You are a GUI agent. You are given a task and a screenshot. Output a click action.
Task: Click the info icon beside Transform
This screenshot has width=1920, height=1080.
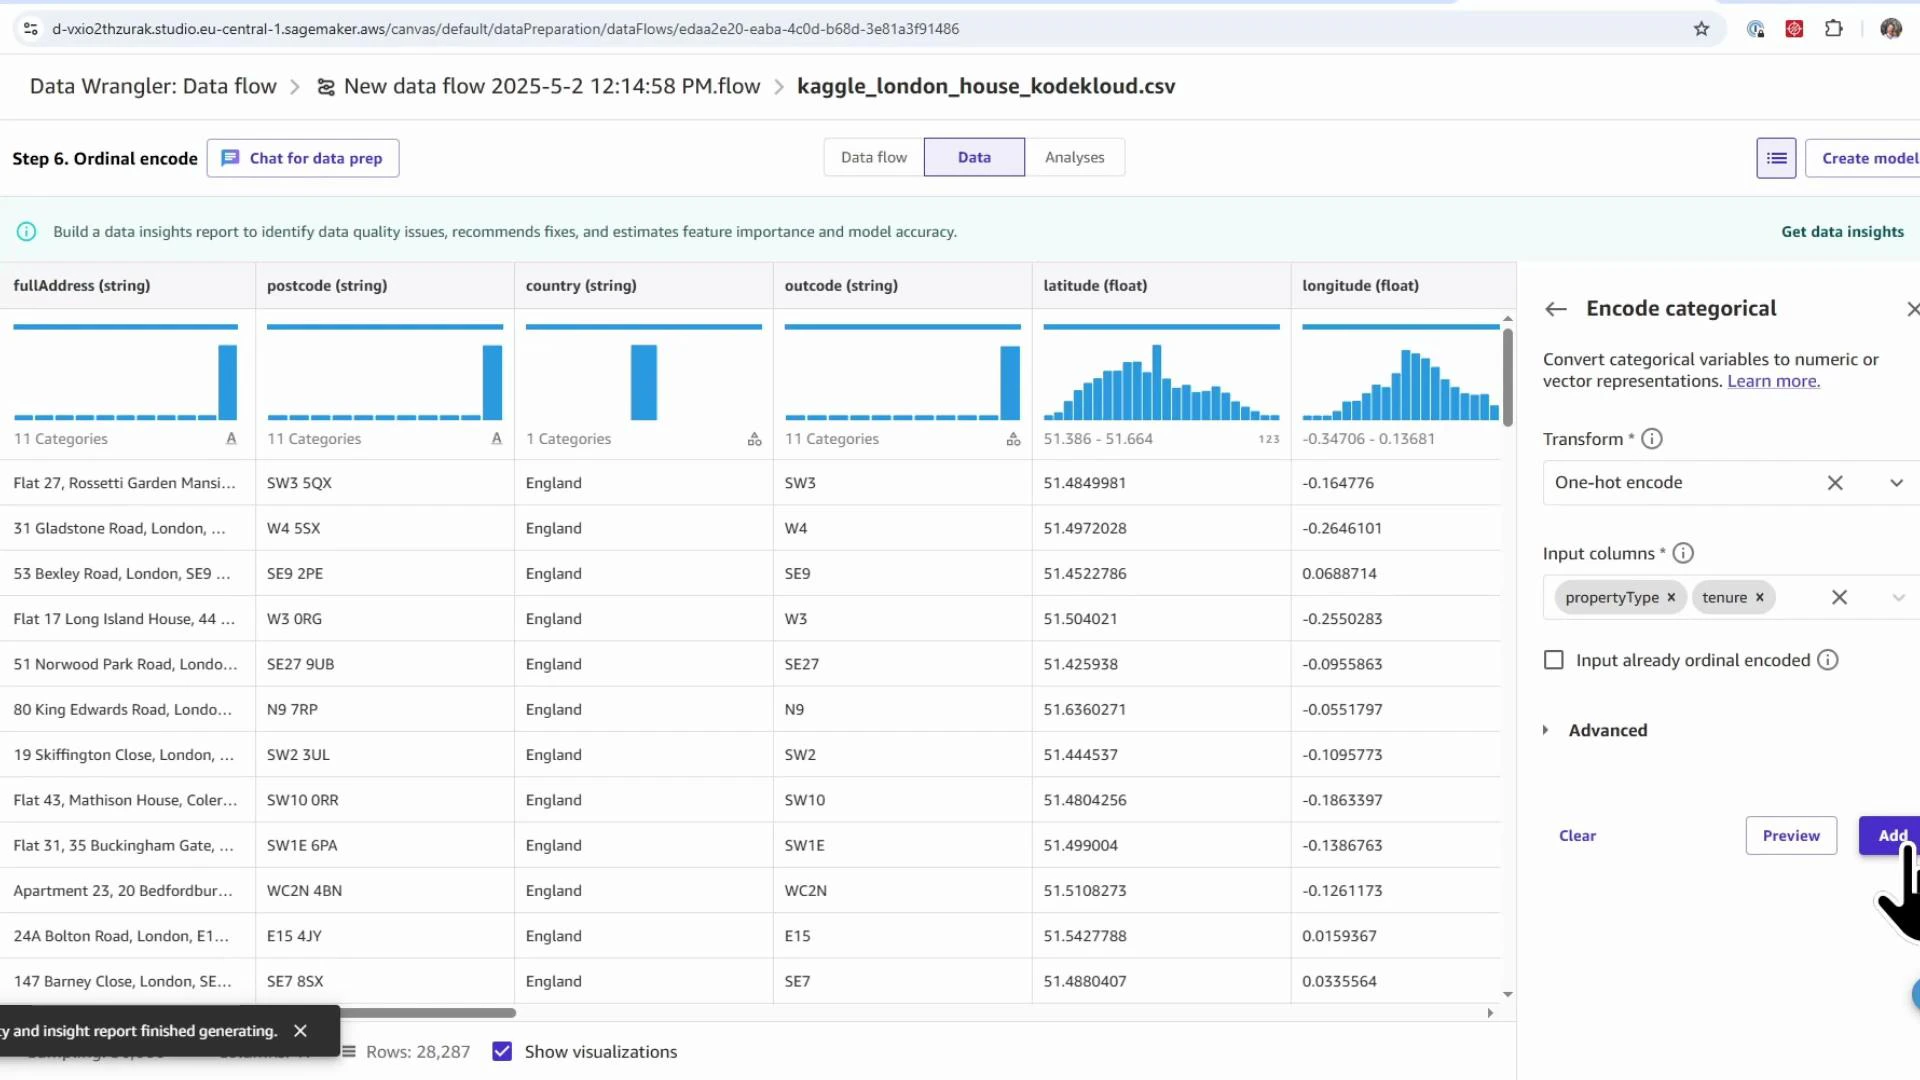tap(1651, 438)
